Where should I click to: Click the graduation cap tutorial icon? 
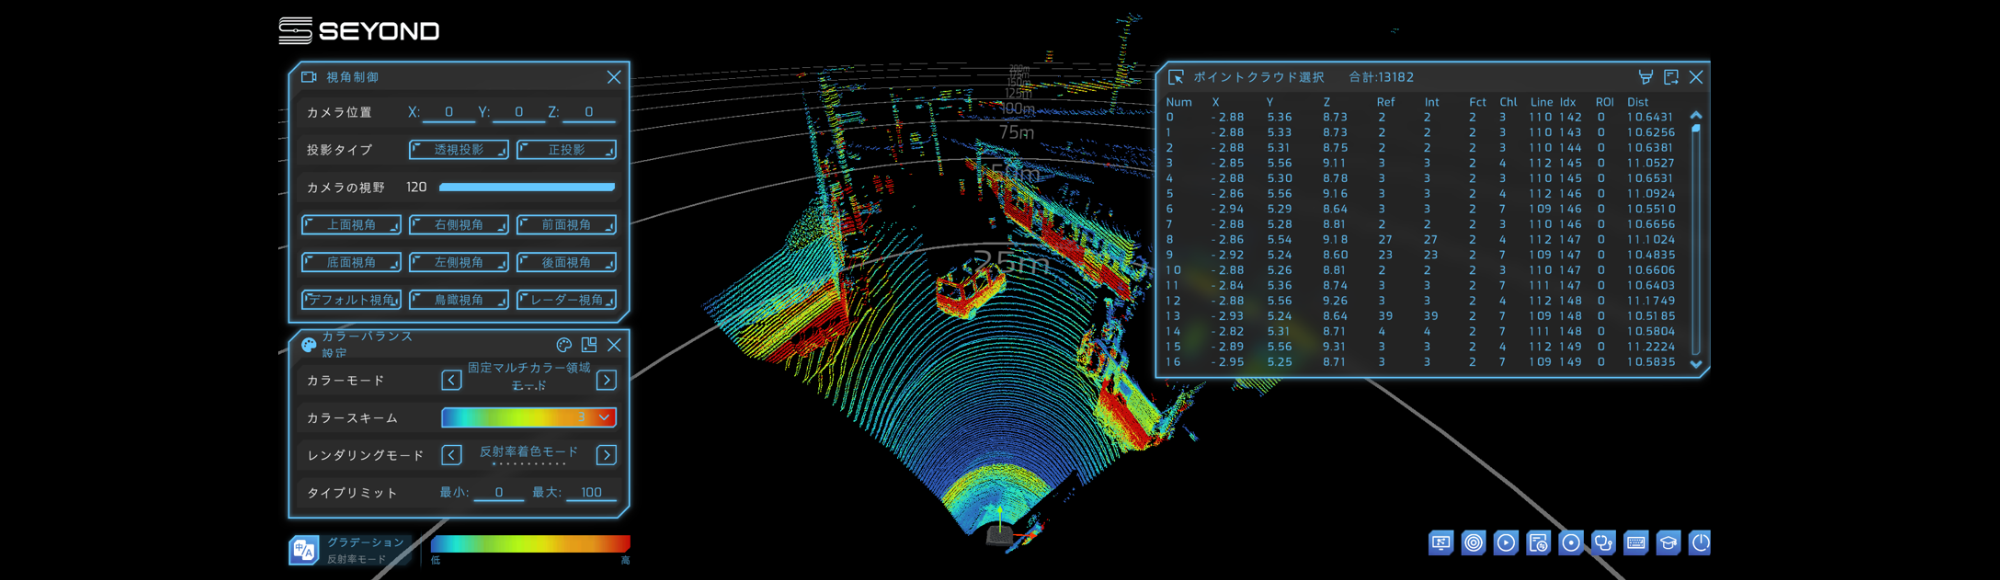click(1668, 543)
